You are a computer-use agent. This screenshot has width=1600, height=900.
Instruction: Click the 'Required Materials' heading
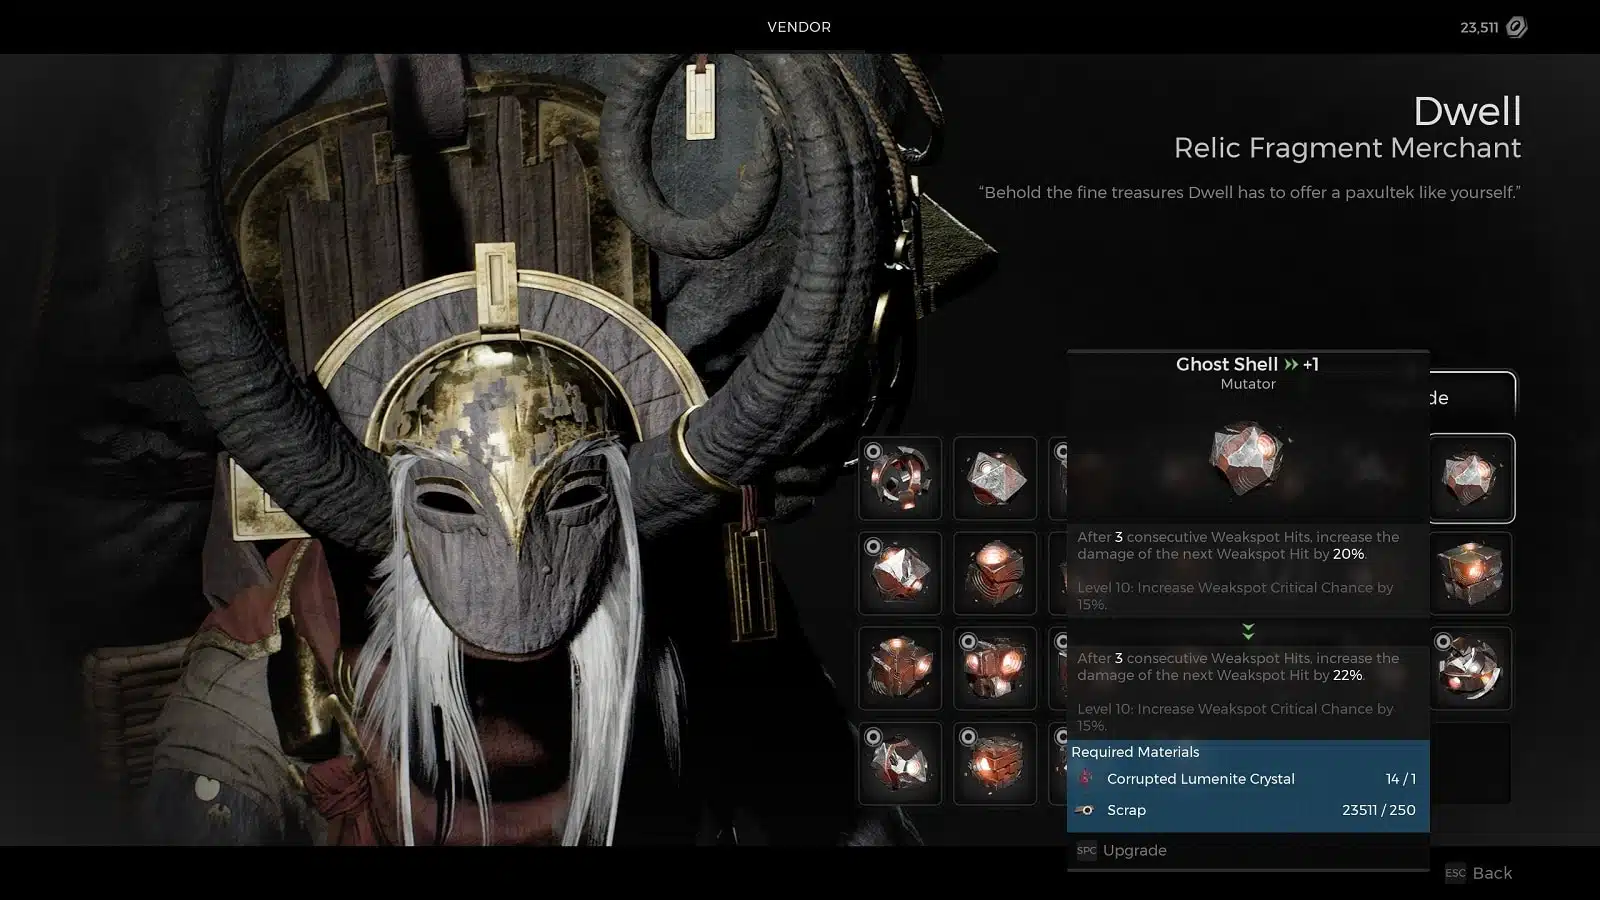tap(1135, 752)
